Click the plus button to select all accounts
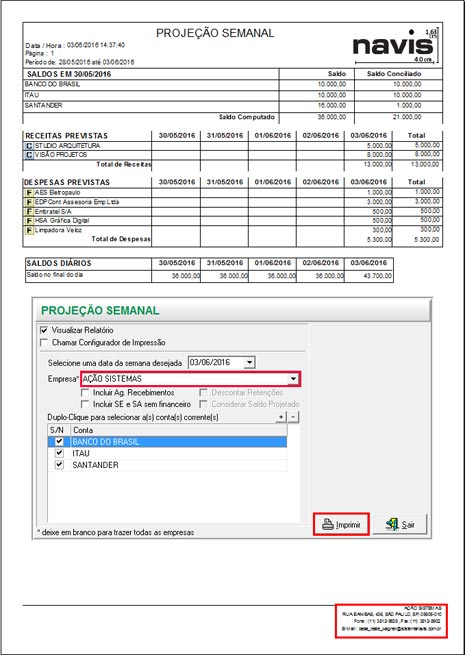 coord(281,417)
